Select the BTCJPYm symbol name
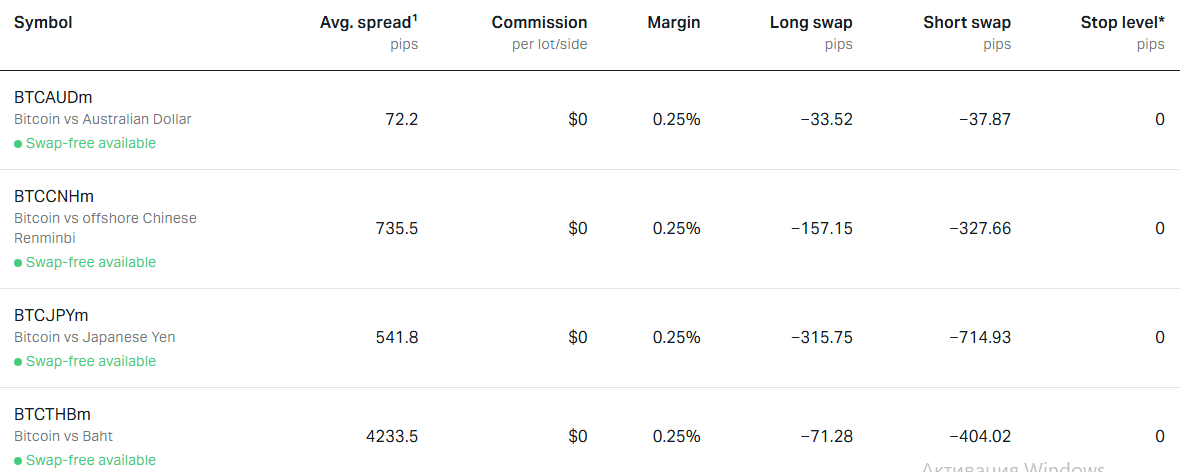The width and height of the screenshot is (1180, 472). click(51, 315)
